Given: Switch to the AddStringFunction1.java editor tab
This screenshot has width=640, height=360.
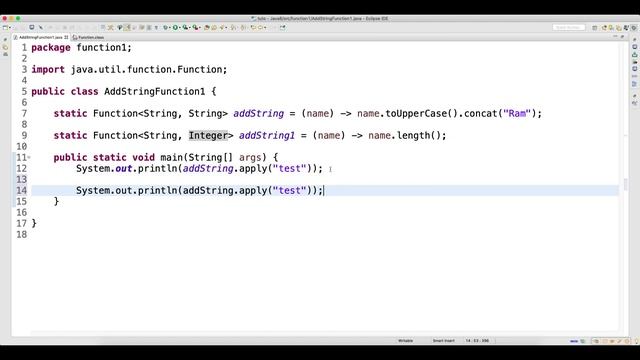Looking at the screenshot, I should coord(41,37).
